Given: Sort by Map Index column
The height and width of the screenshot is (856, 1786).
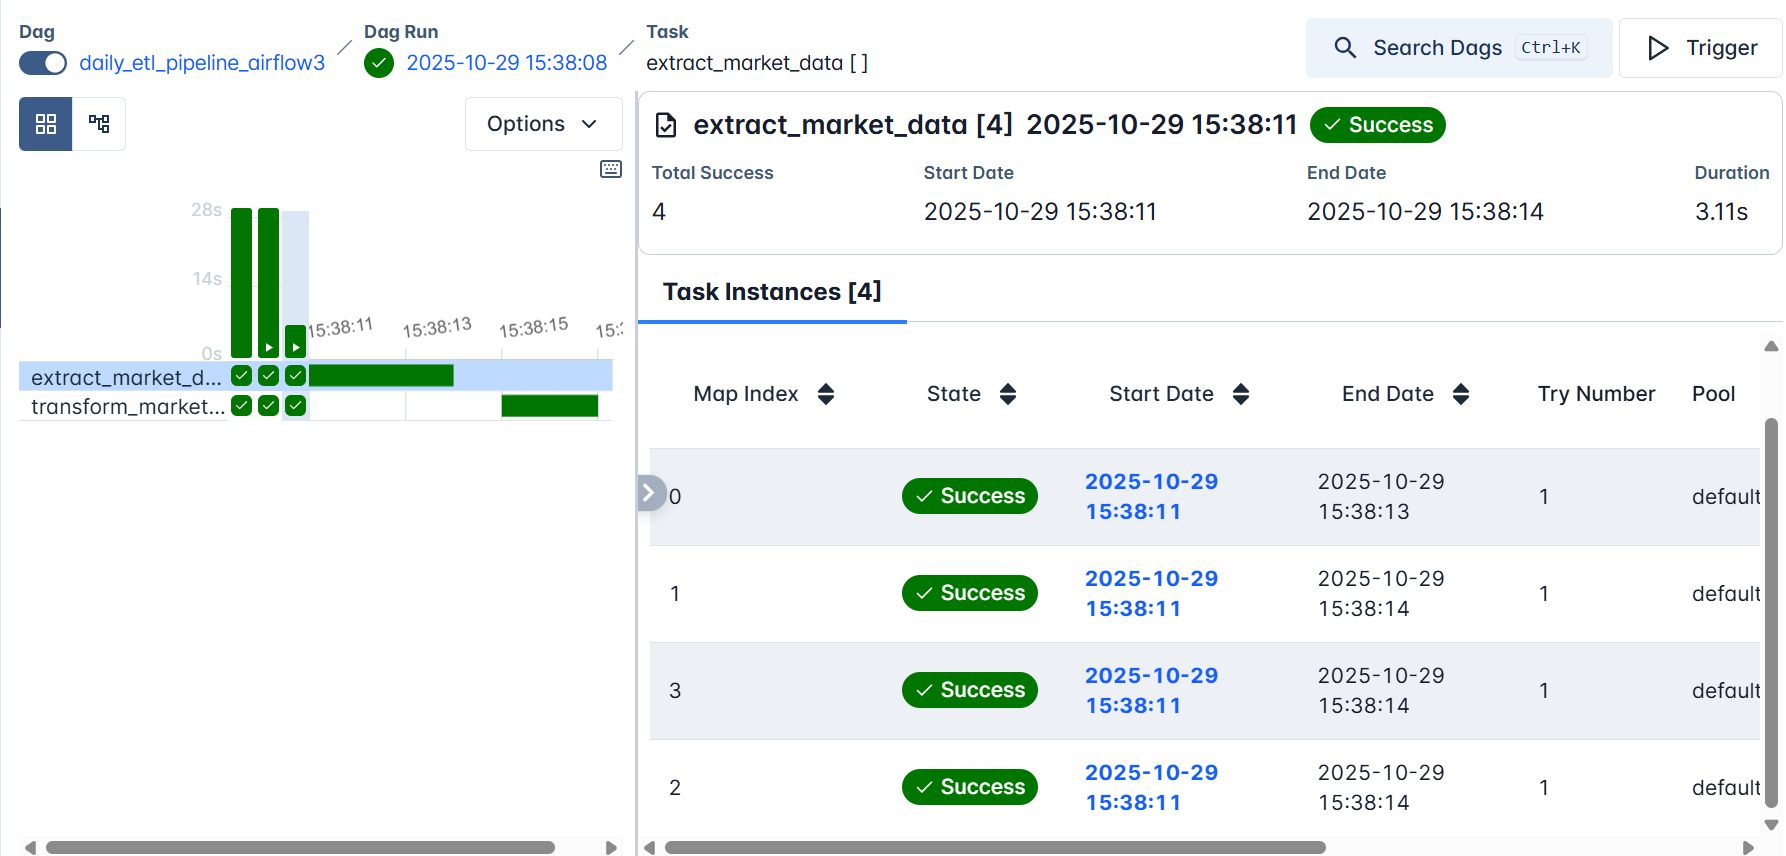Looking at the screenshot, I should pyautogui.click(x=825, y=394).
